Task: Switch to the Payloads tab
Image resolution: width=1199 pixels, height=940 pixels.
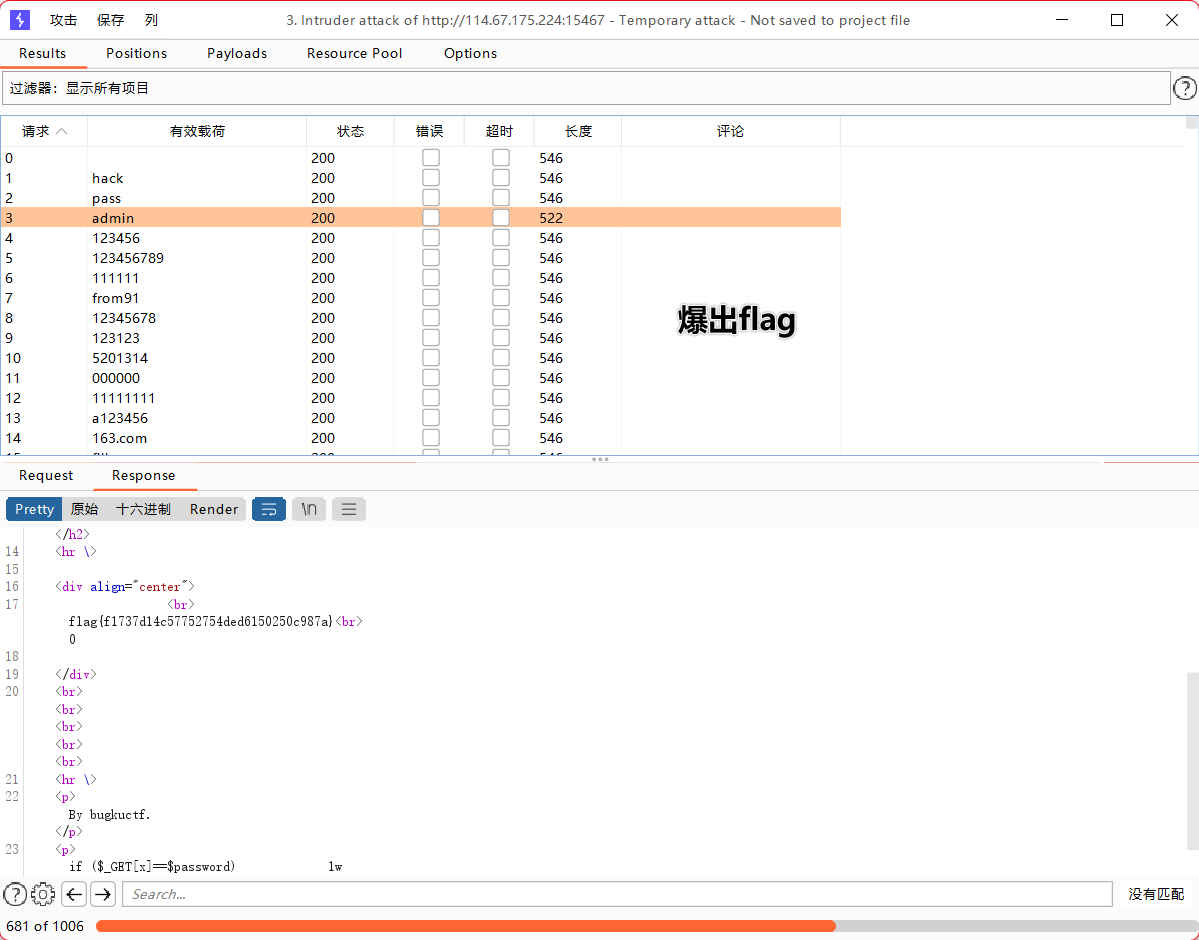Action: coord(237,53)
